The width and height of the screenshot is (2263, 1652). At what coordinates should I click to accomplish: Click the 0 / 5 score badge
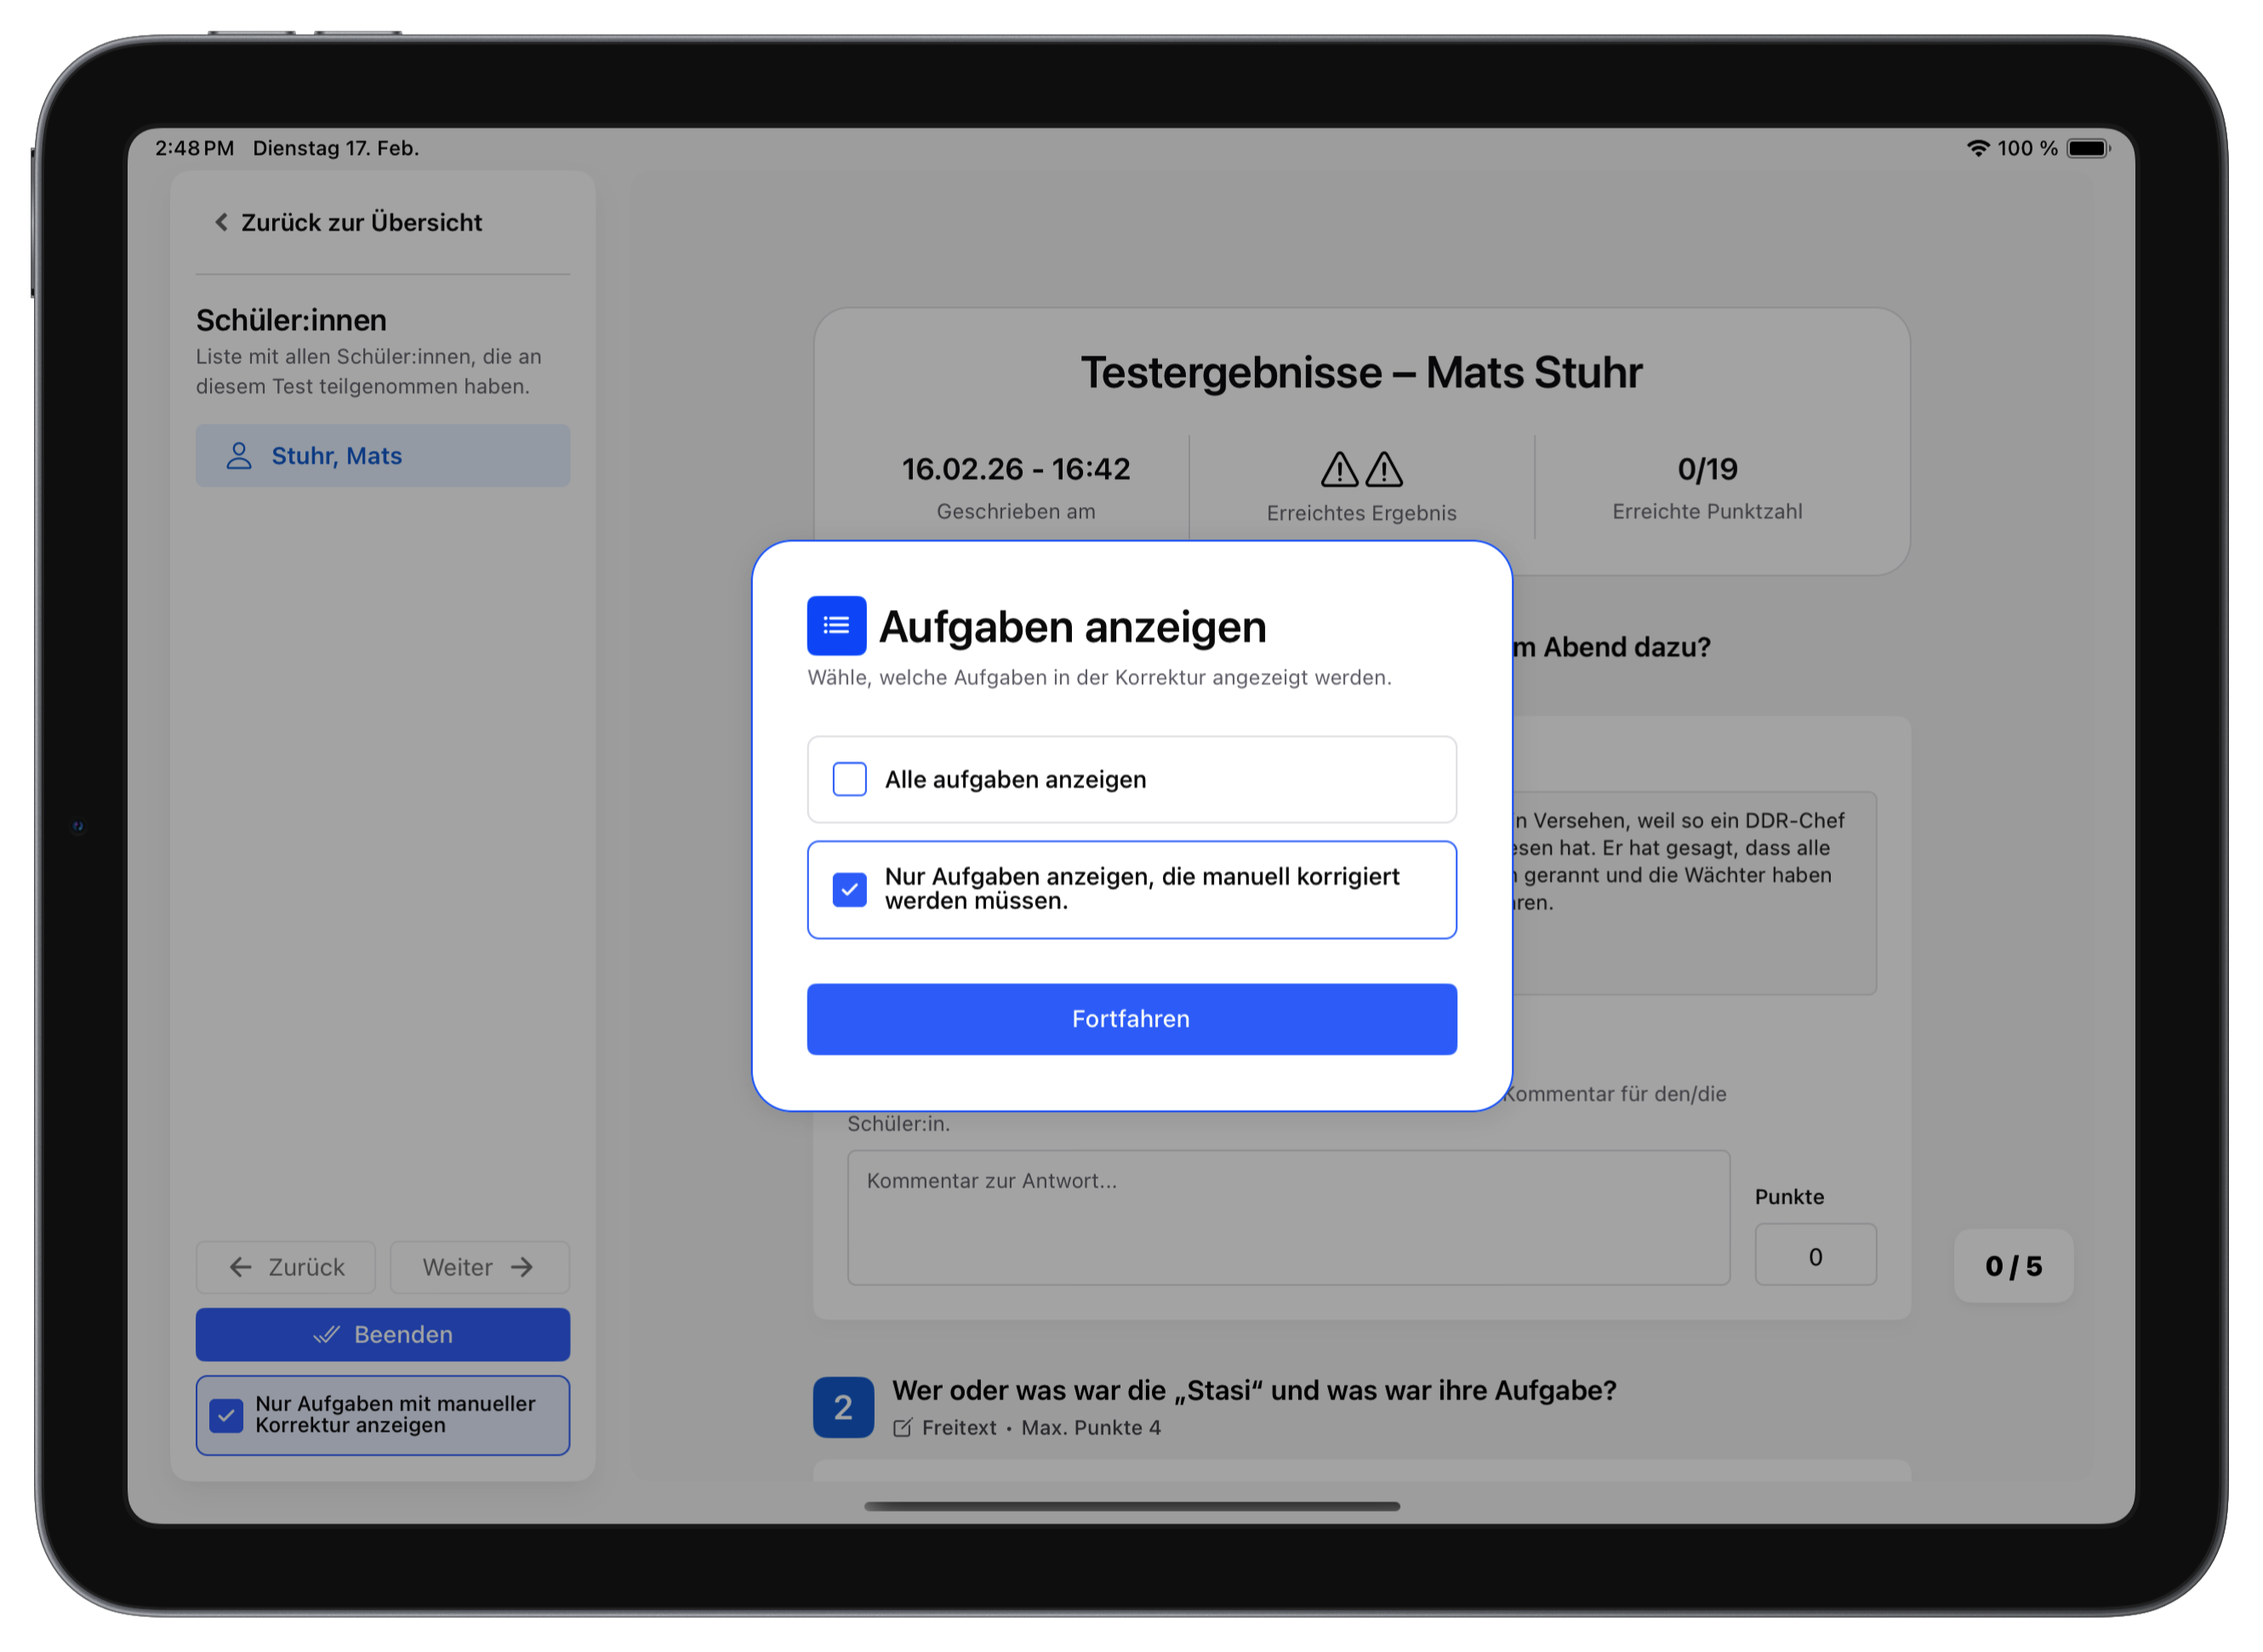pos(2012,1266)
